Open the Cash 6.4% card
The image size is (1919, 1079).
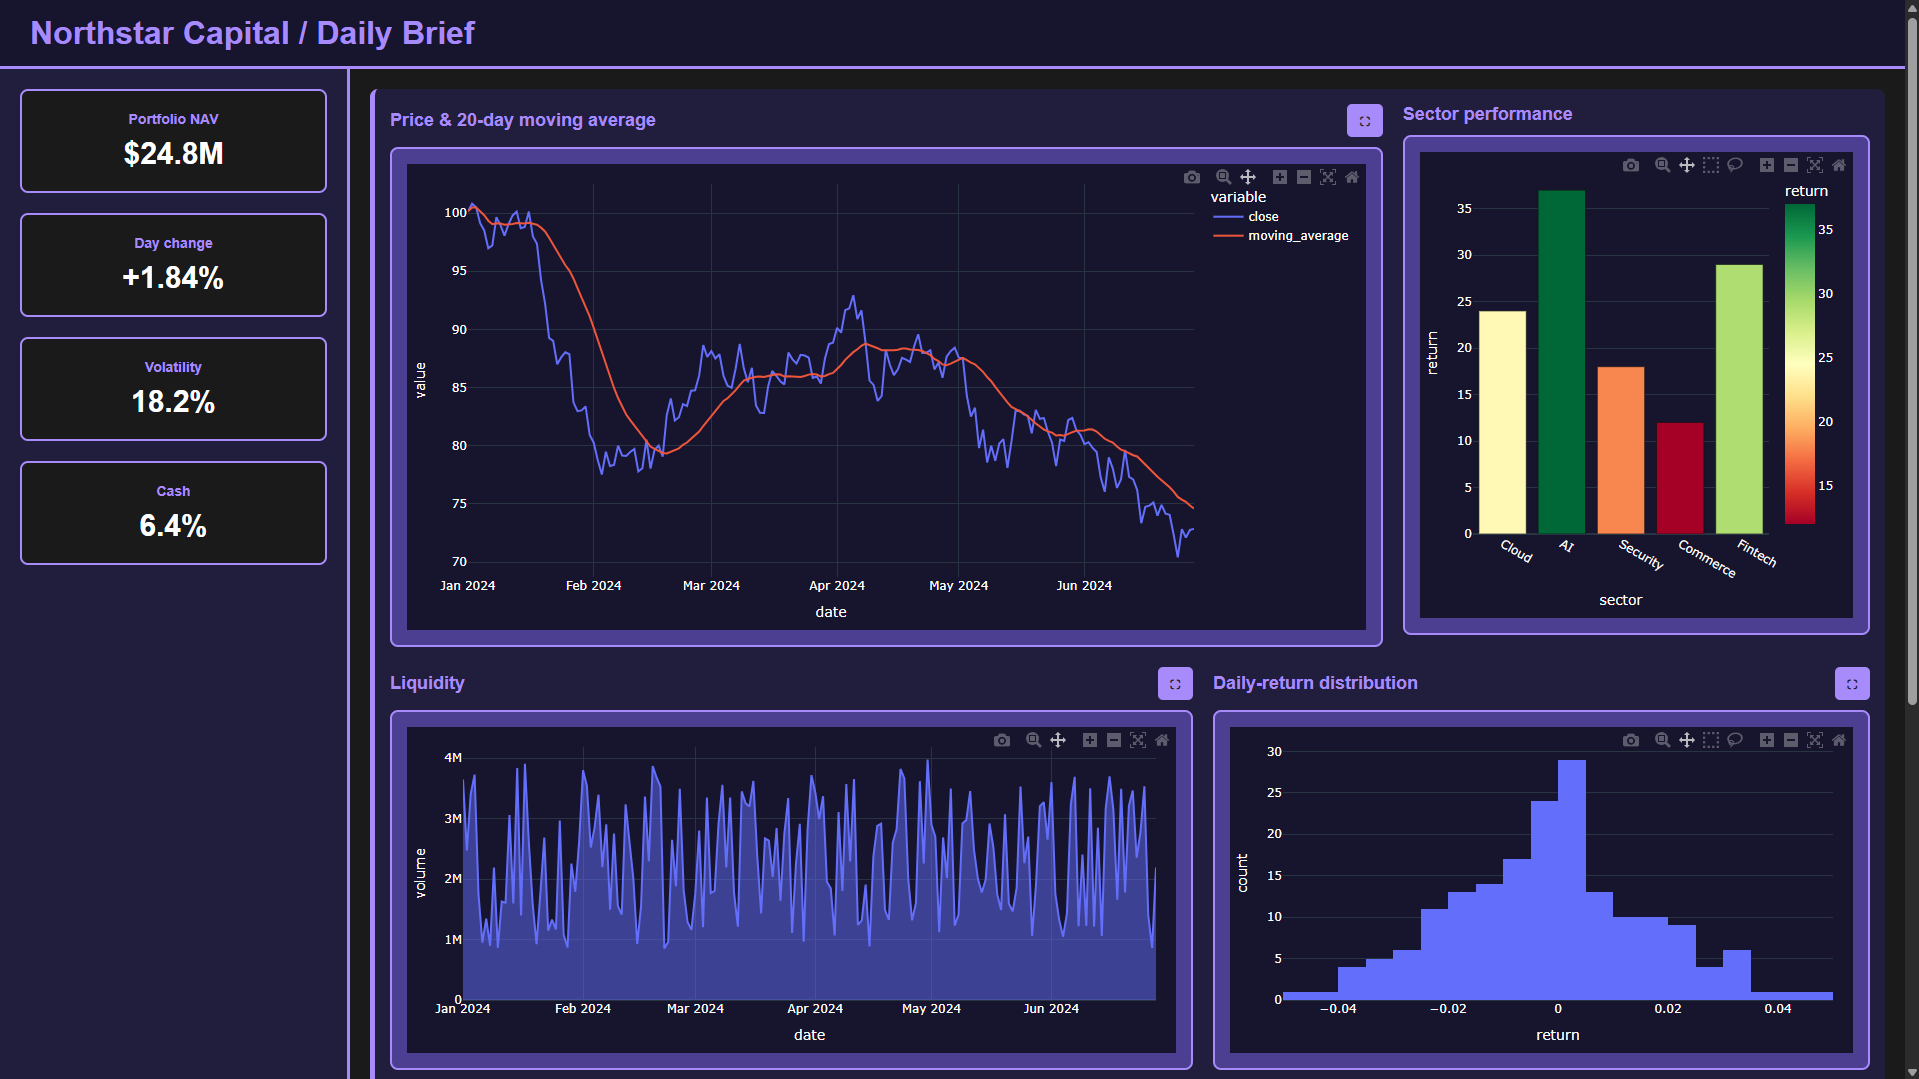[x=173, y=513]
